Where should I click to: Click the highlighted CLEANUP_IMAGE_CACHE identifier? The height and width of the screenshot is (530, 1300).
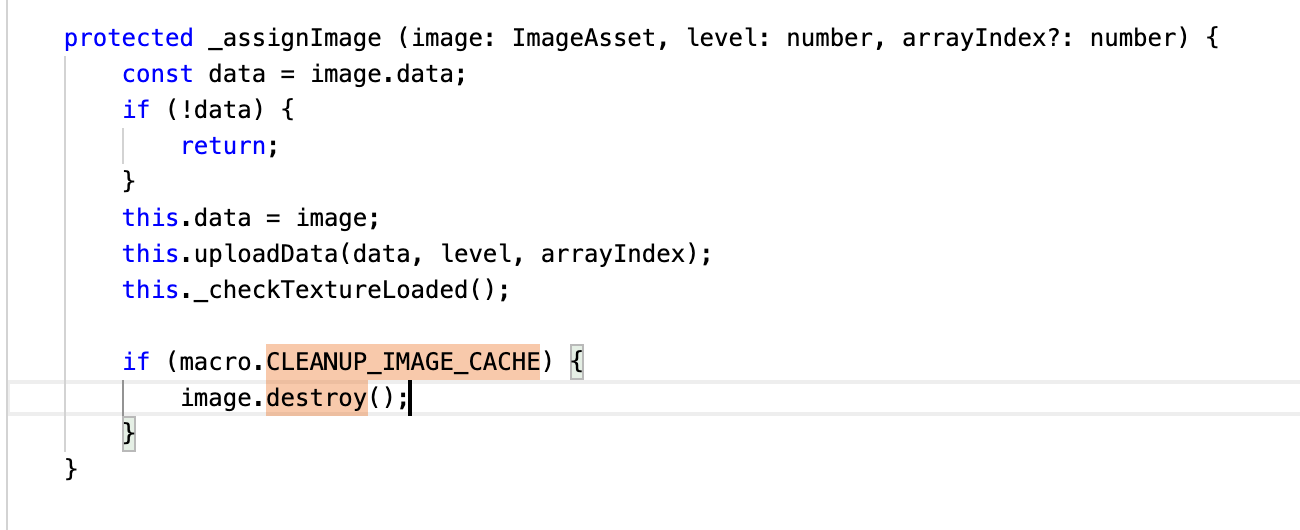[x=403, y=362]
